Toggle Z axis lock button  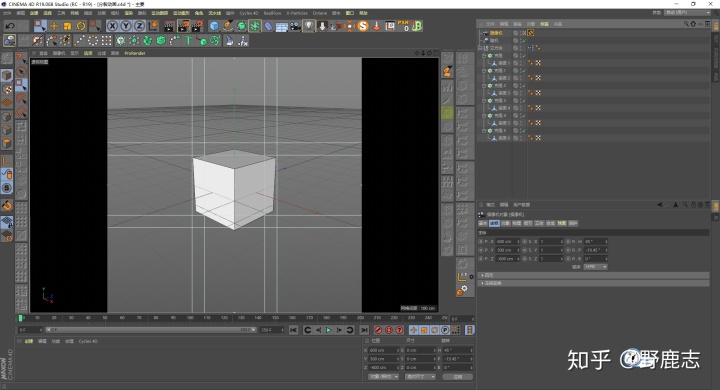click(140, 26)
